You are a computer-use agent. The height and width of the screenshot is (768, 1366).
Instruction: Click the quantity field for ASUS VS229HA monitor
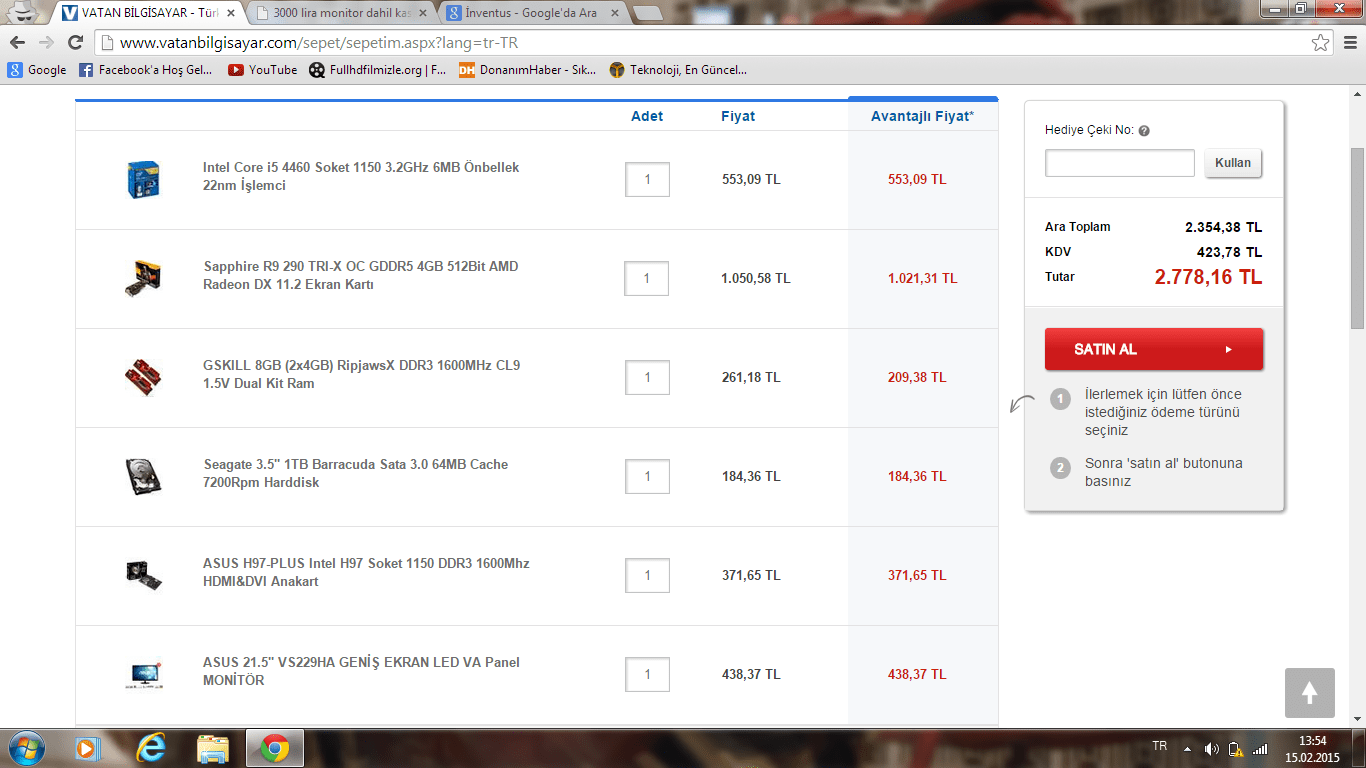pos(647,674)
